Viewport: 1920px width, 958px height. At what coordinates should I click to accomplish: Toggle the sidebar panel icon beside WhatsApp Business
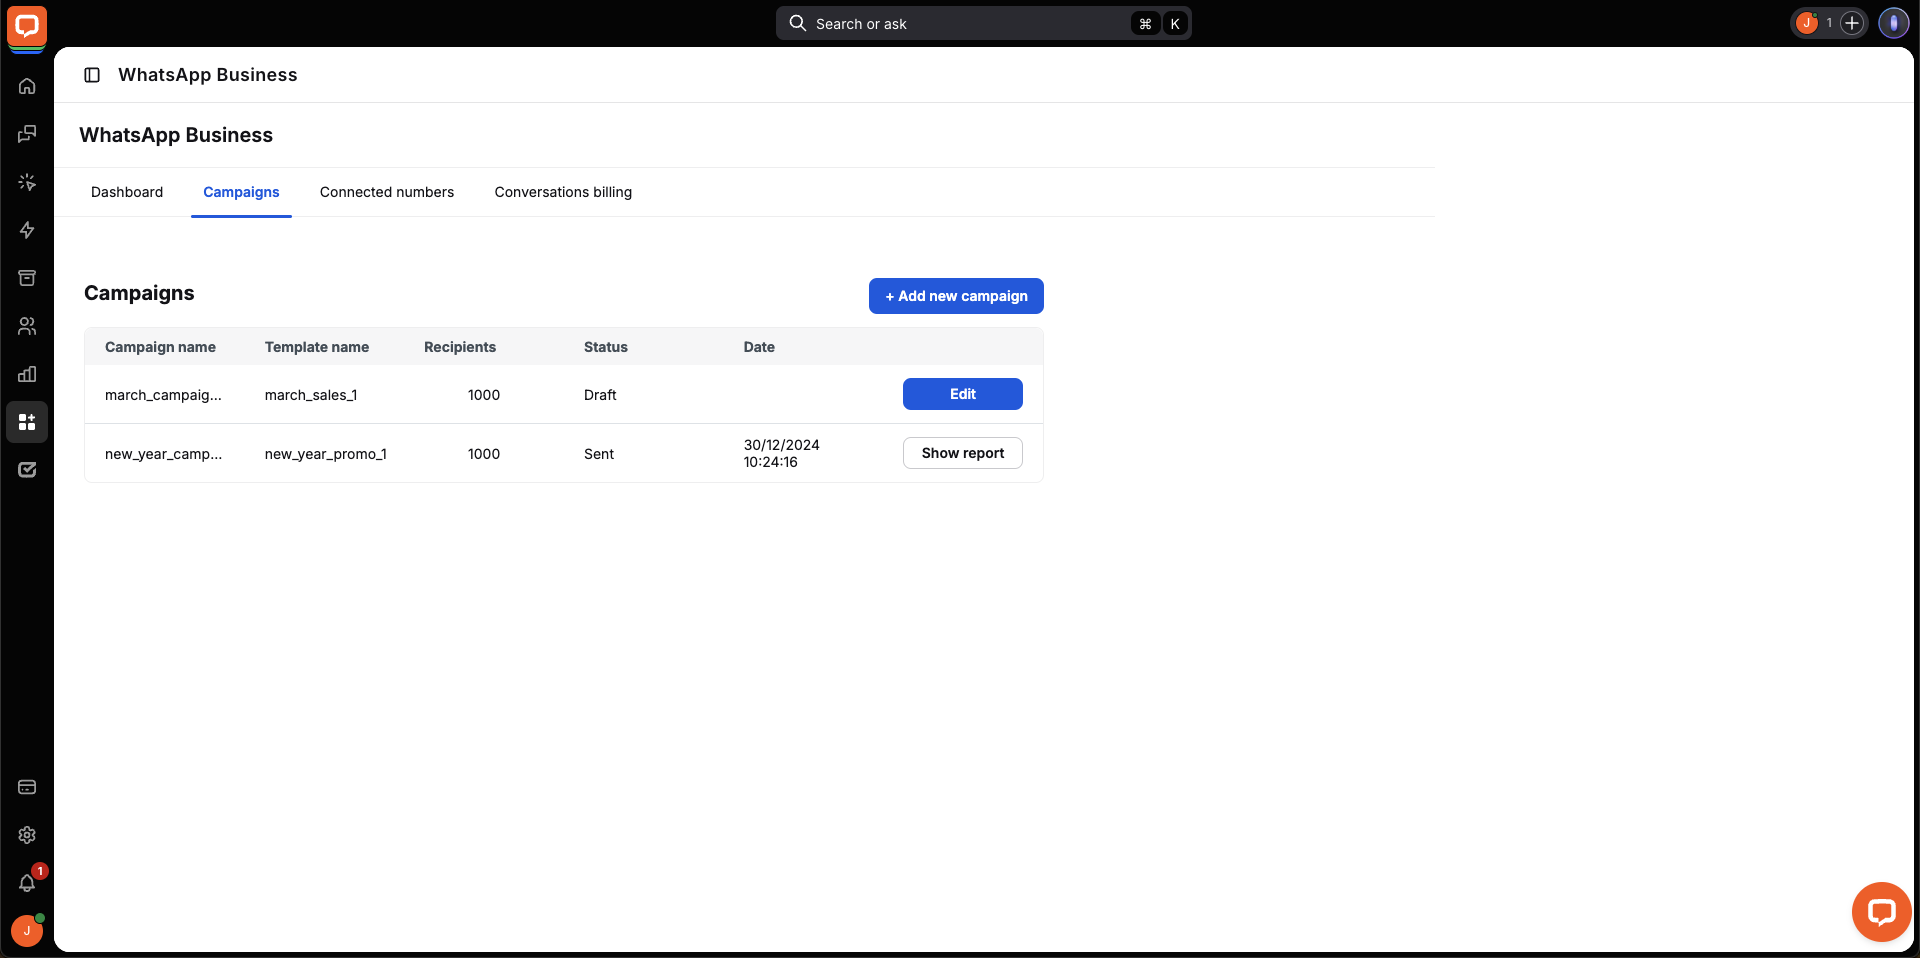[x=92, y=75]
